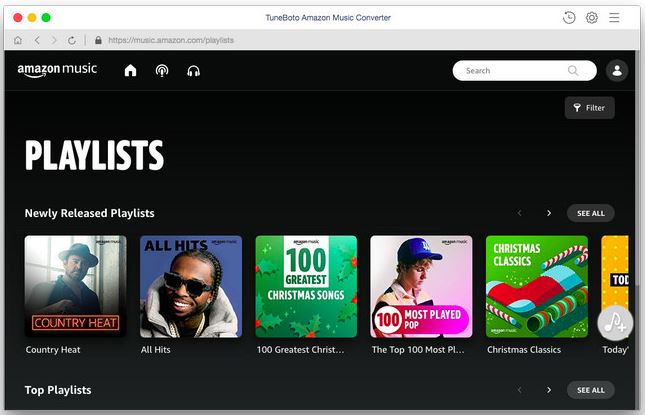645x415 pixels.
Task: Open Amazon Music Home tab
Action: click(130, 71)
